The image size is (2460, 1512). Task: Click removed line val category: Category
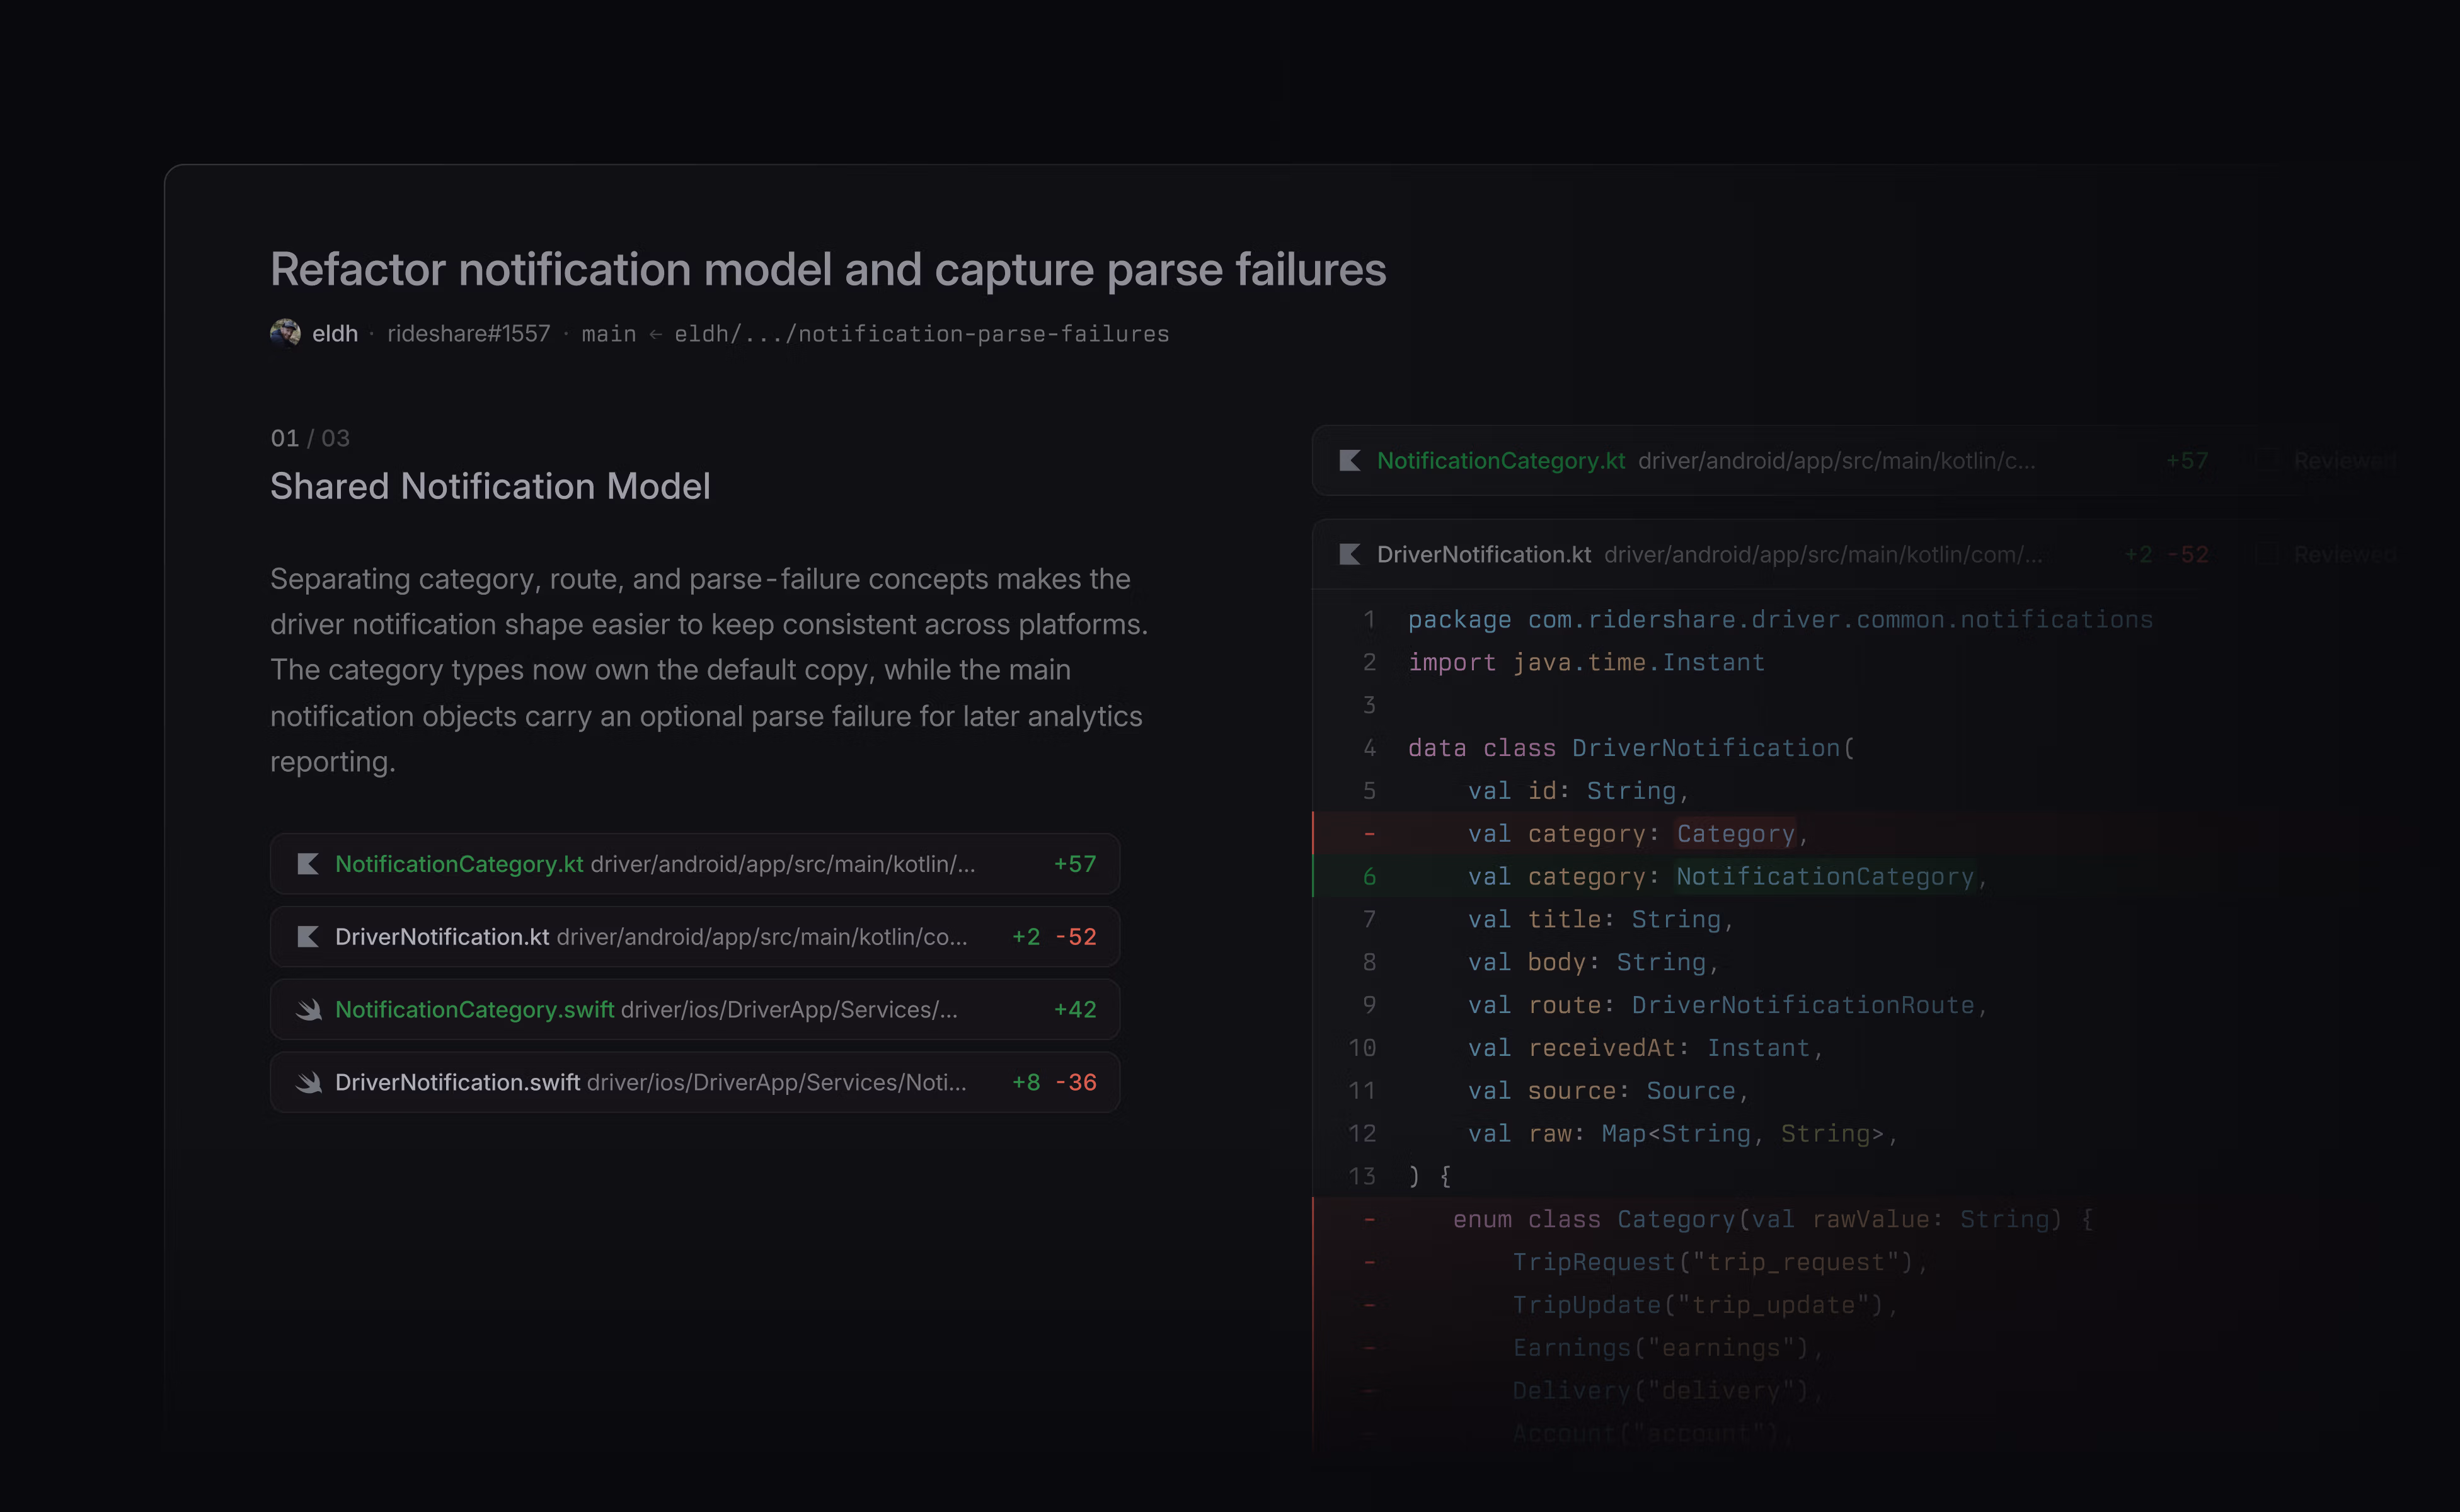(1638, 834)
